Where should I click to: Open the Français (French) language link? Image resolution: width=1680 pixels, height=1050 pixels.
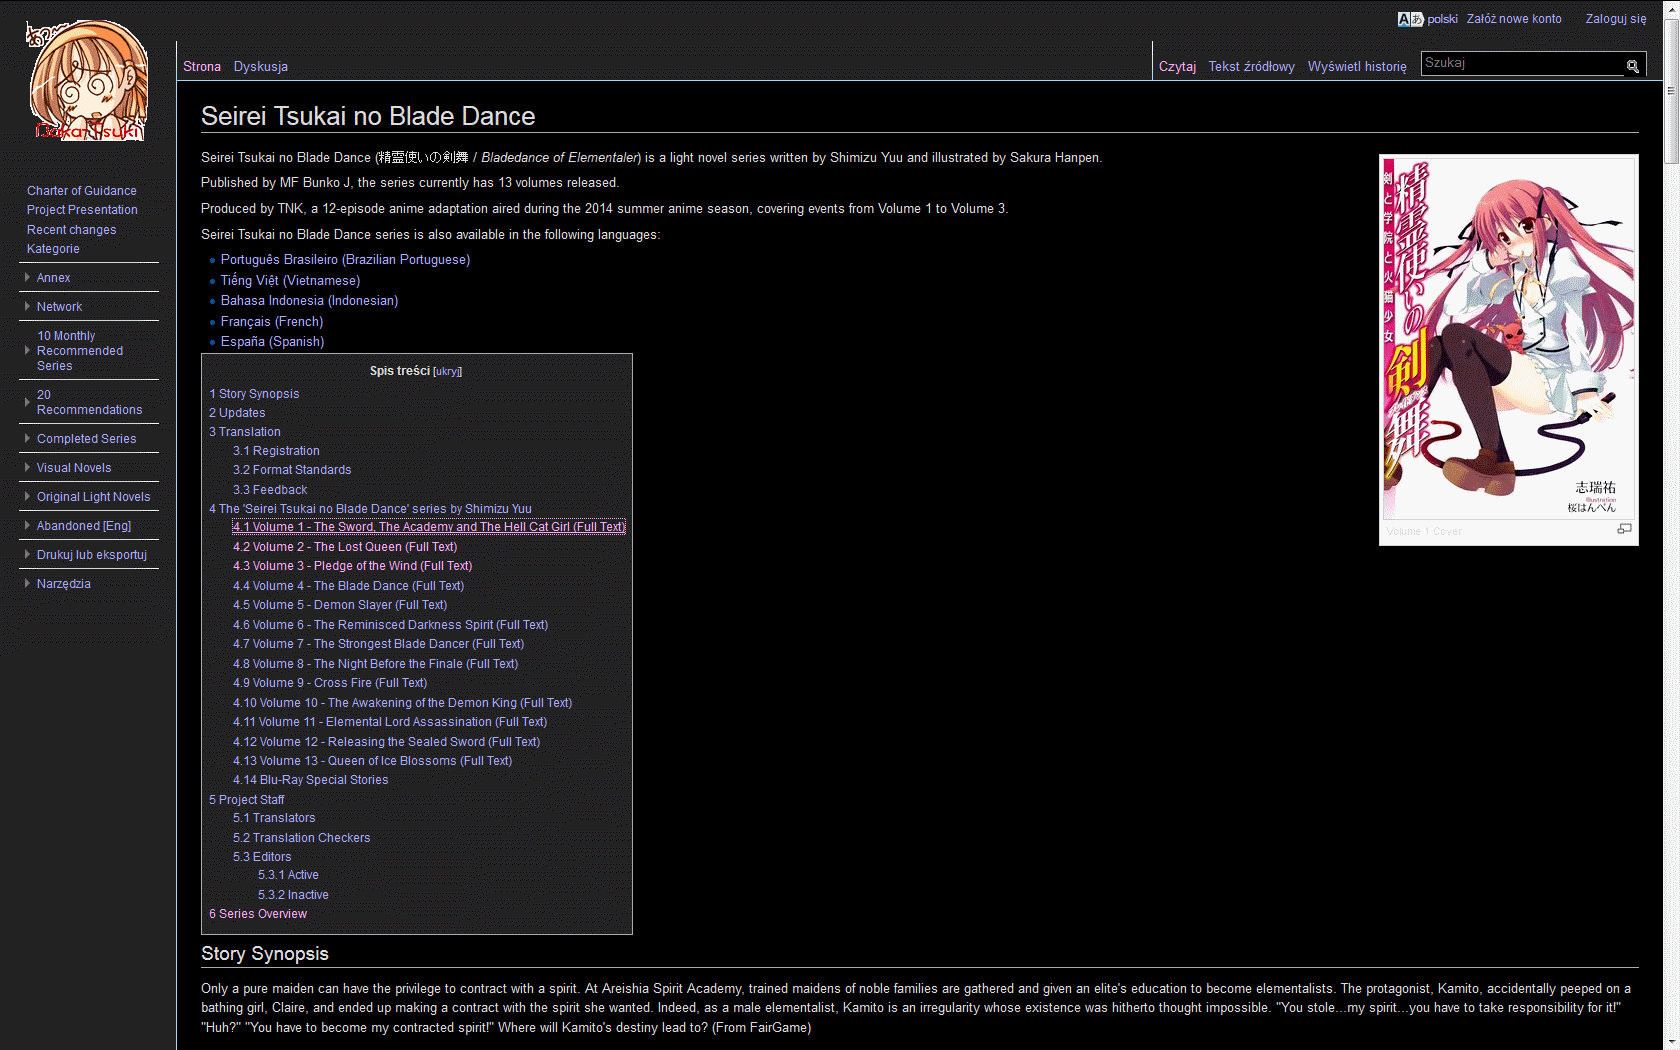click(271, 322)
